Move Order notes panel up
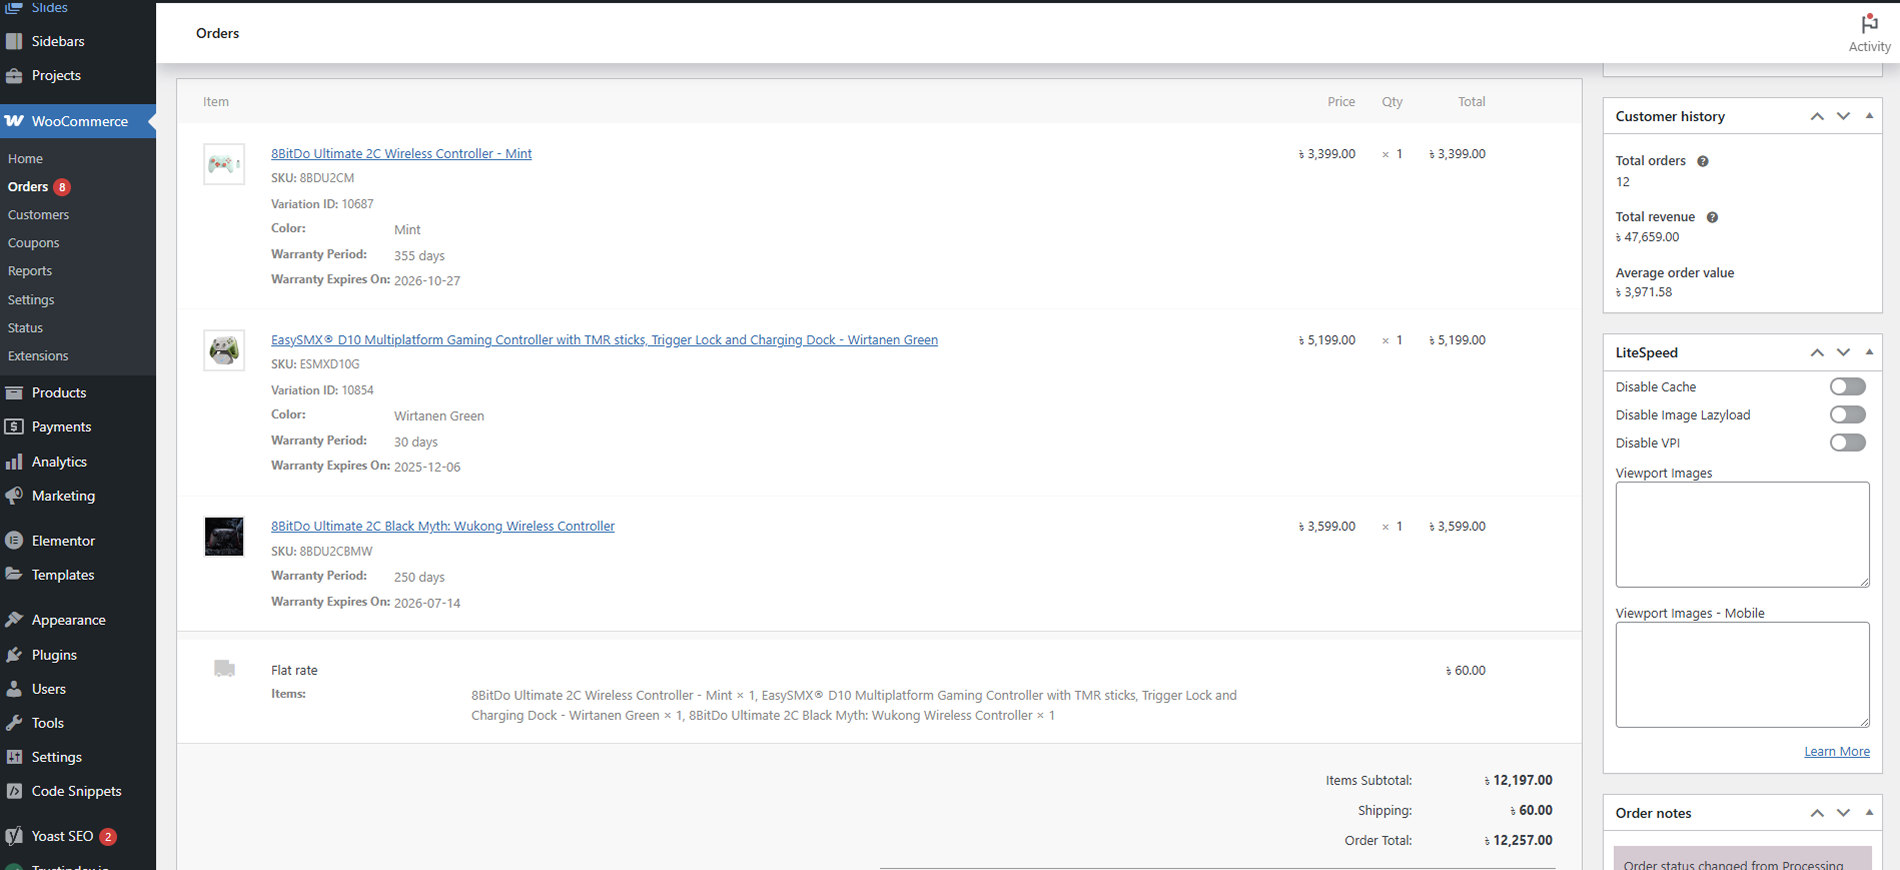This screenshot has height=870, width=1900. [x=1817, y=813]
